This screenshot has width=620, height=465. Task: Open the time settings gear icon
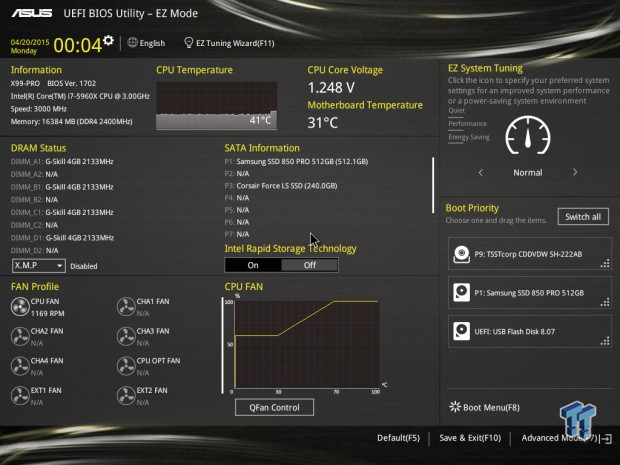[x=108, y=40]
